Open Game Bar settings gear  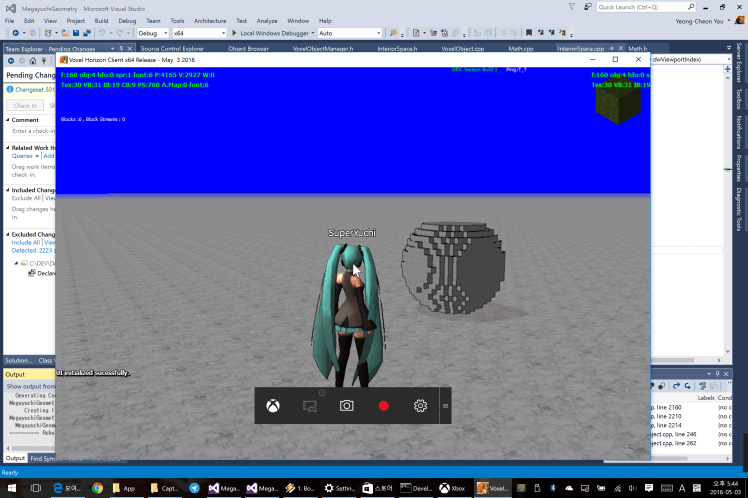420,406
